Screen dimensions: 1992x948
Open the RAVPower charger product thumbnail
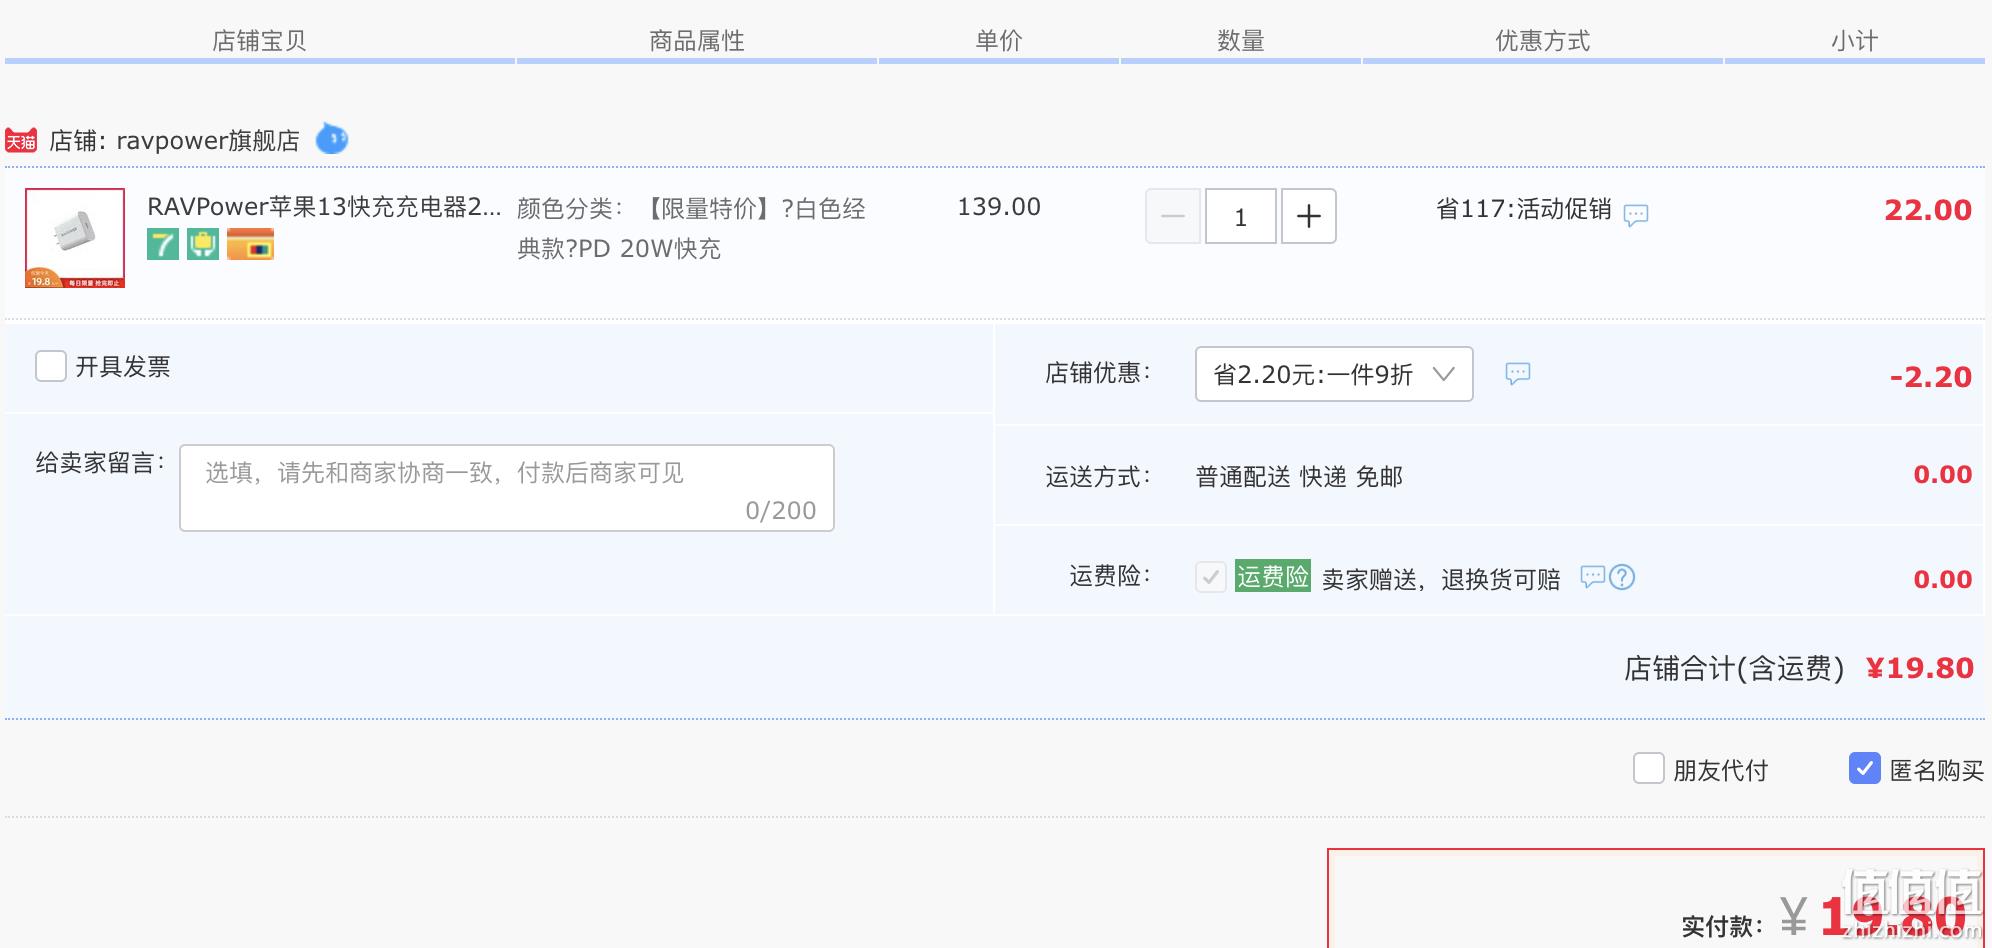click(x=75, y=238)
